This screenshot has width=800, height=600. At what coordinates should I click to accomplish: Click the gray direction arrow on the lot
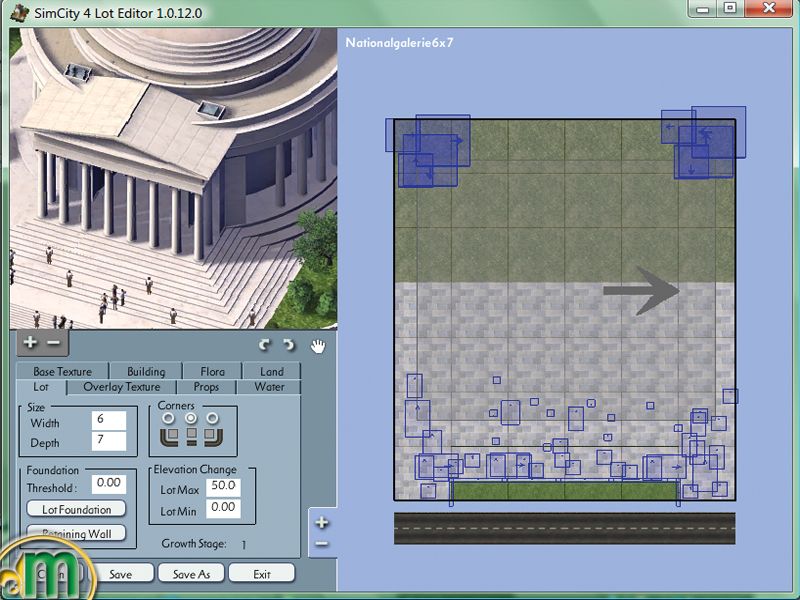point(641,290)
